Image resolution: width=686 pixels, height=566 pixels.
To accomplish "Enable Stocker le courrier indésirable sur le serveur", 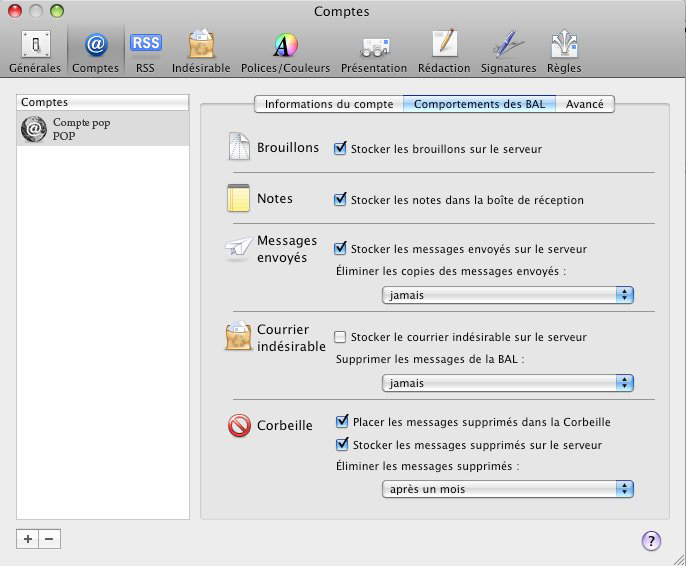I will coord(341,337).
